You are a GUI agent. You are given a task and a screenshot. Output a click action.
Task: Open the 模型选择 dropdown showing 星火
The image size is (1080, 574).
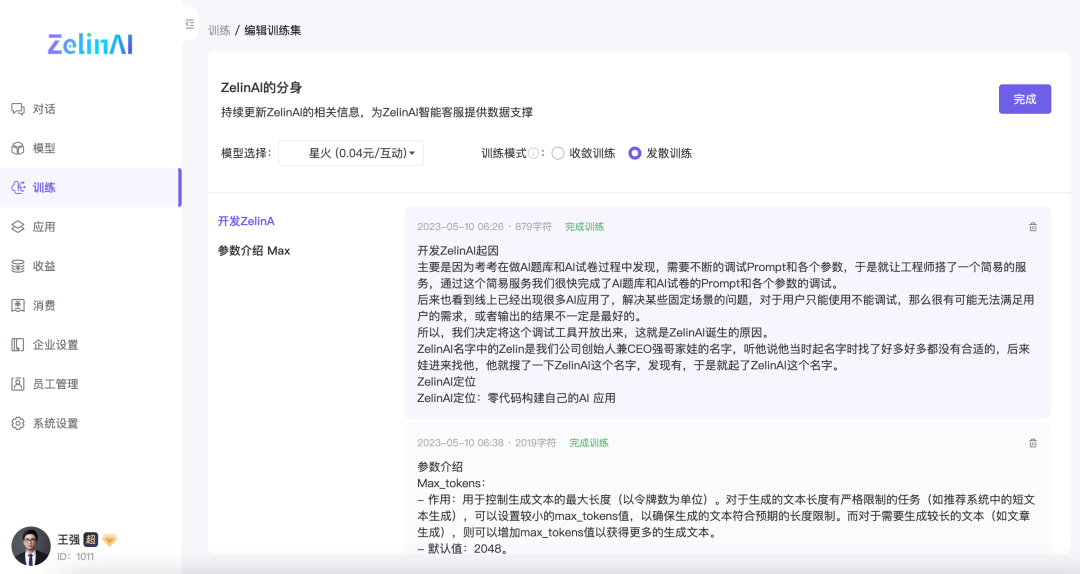(351, 153)
